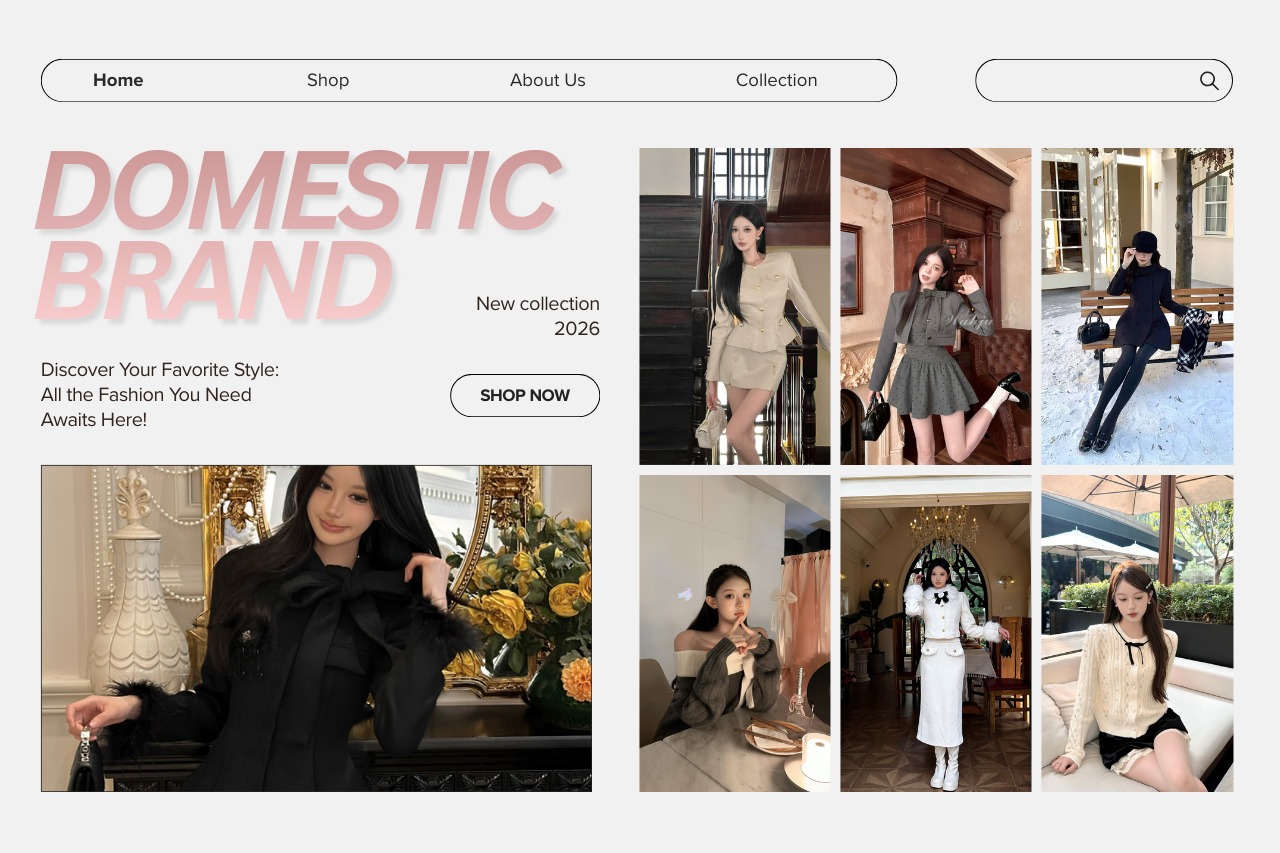Select Collection in the navigation bar
1280x853 pixels.
coord(777,80)
